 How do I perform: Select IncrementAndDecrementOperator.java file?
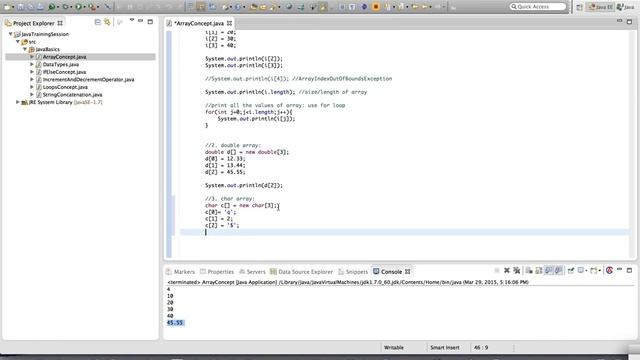[88, 80]
